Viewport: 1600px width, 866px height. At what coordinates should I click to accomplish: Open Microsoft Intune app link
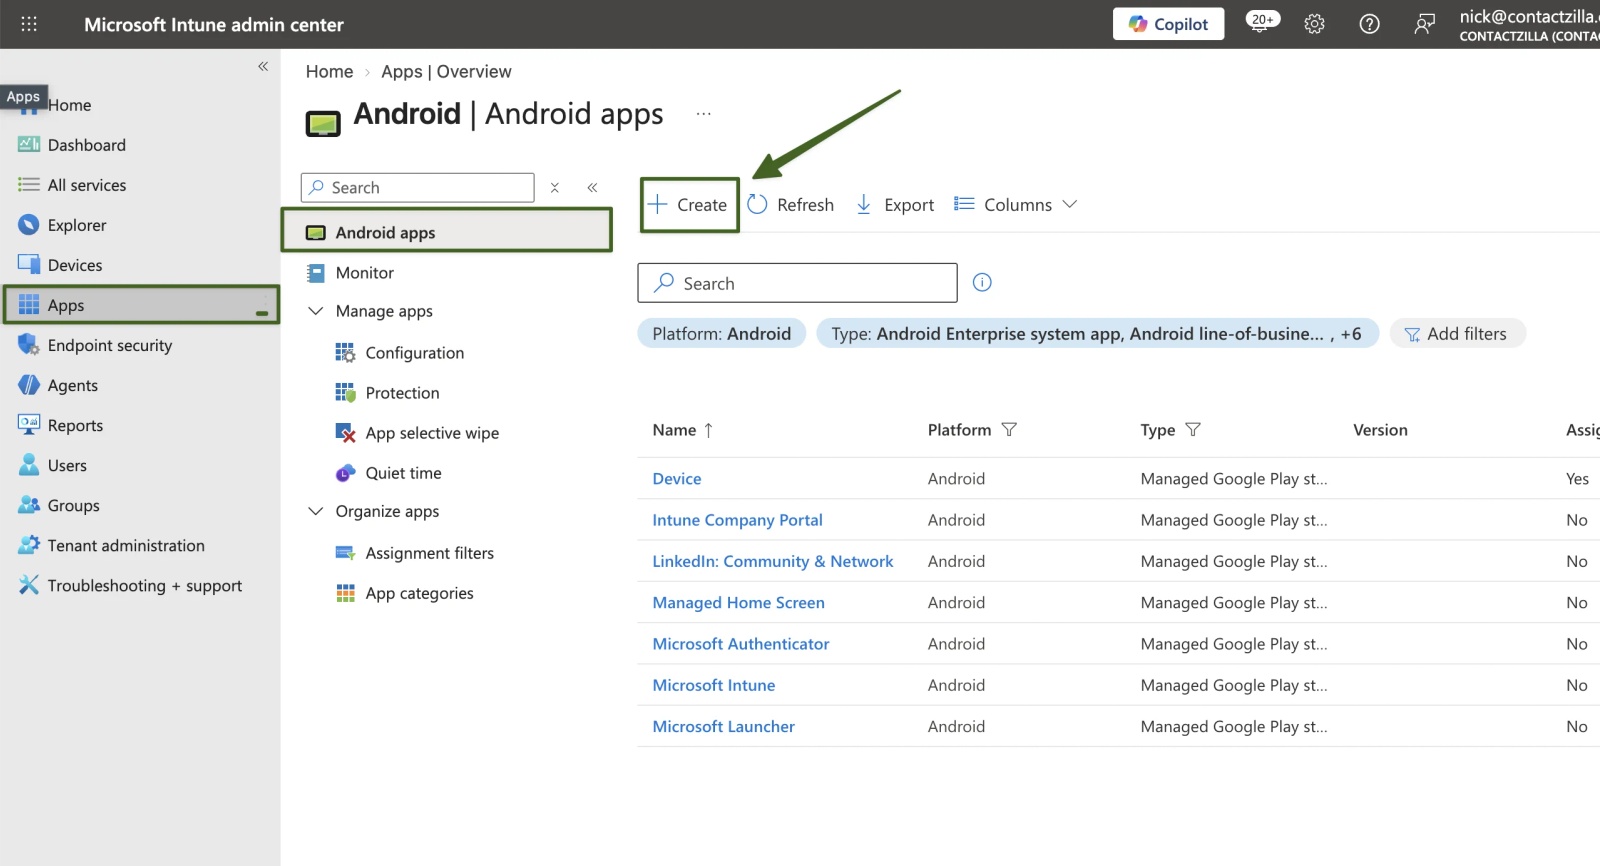tap(714, 685)
